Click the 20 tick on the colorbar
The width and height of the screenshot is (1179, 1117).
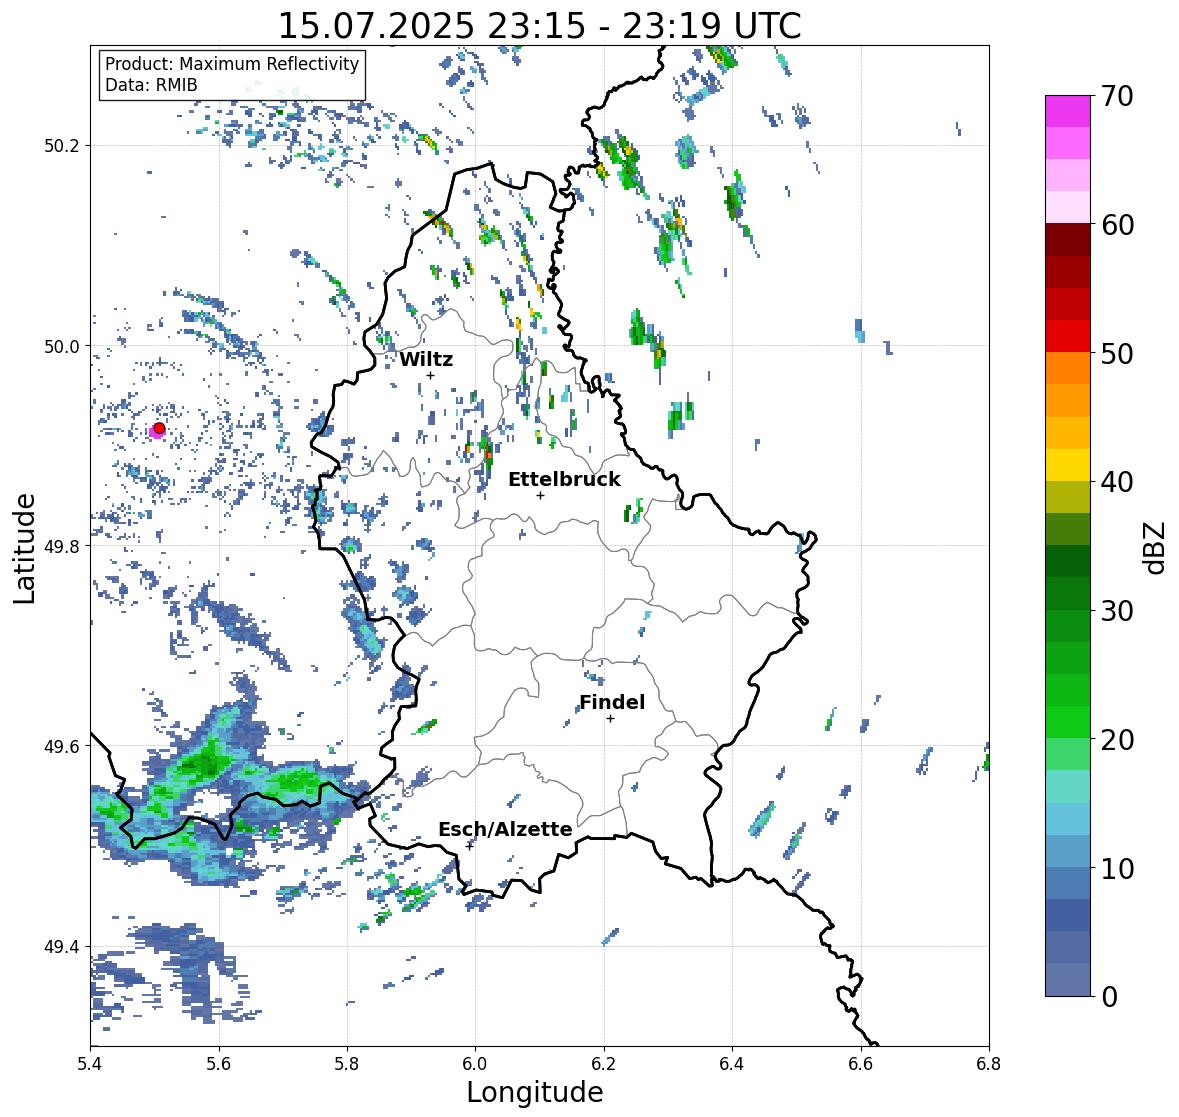tap(1117, 739)
